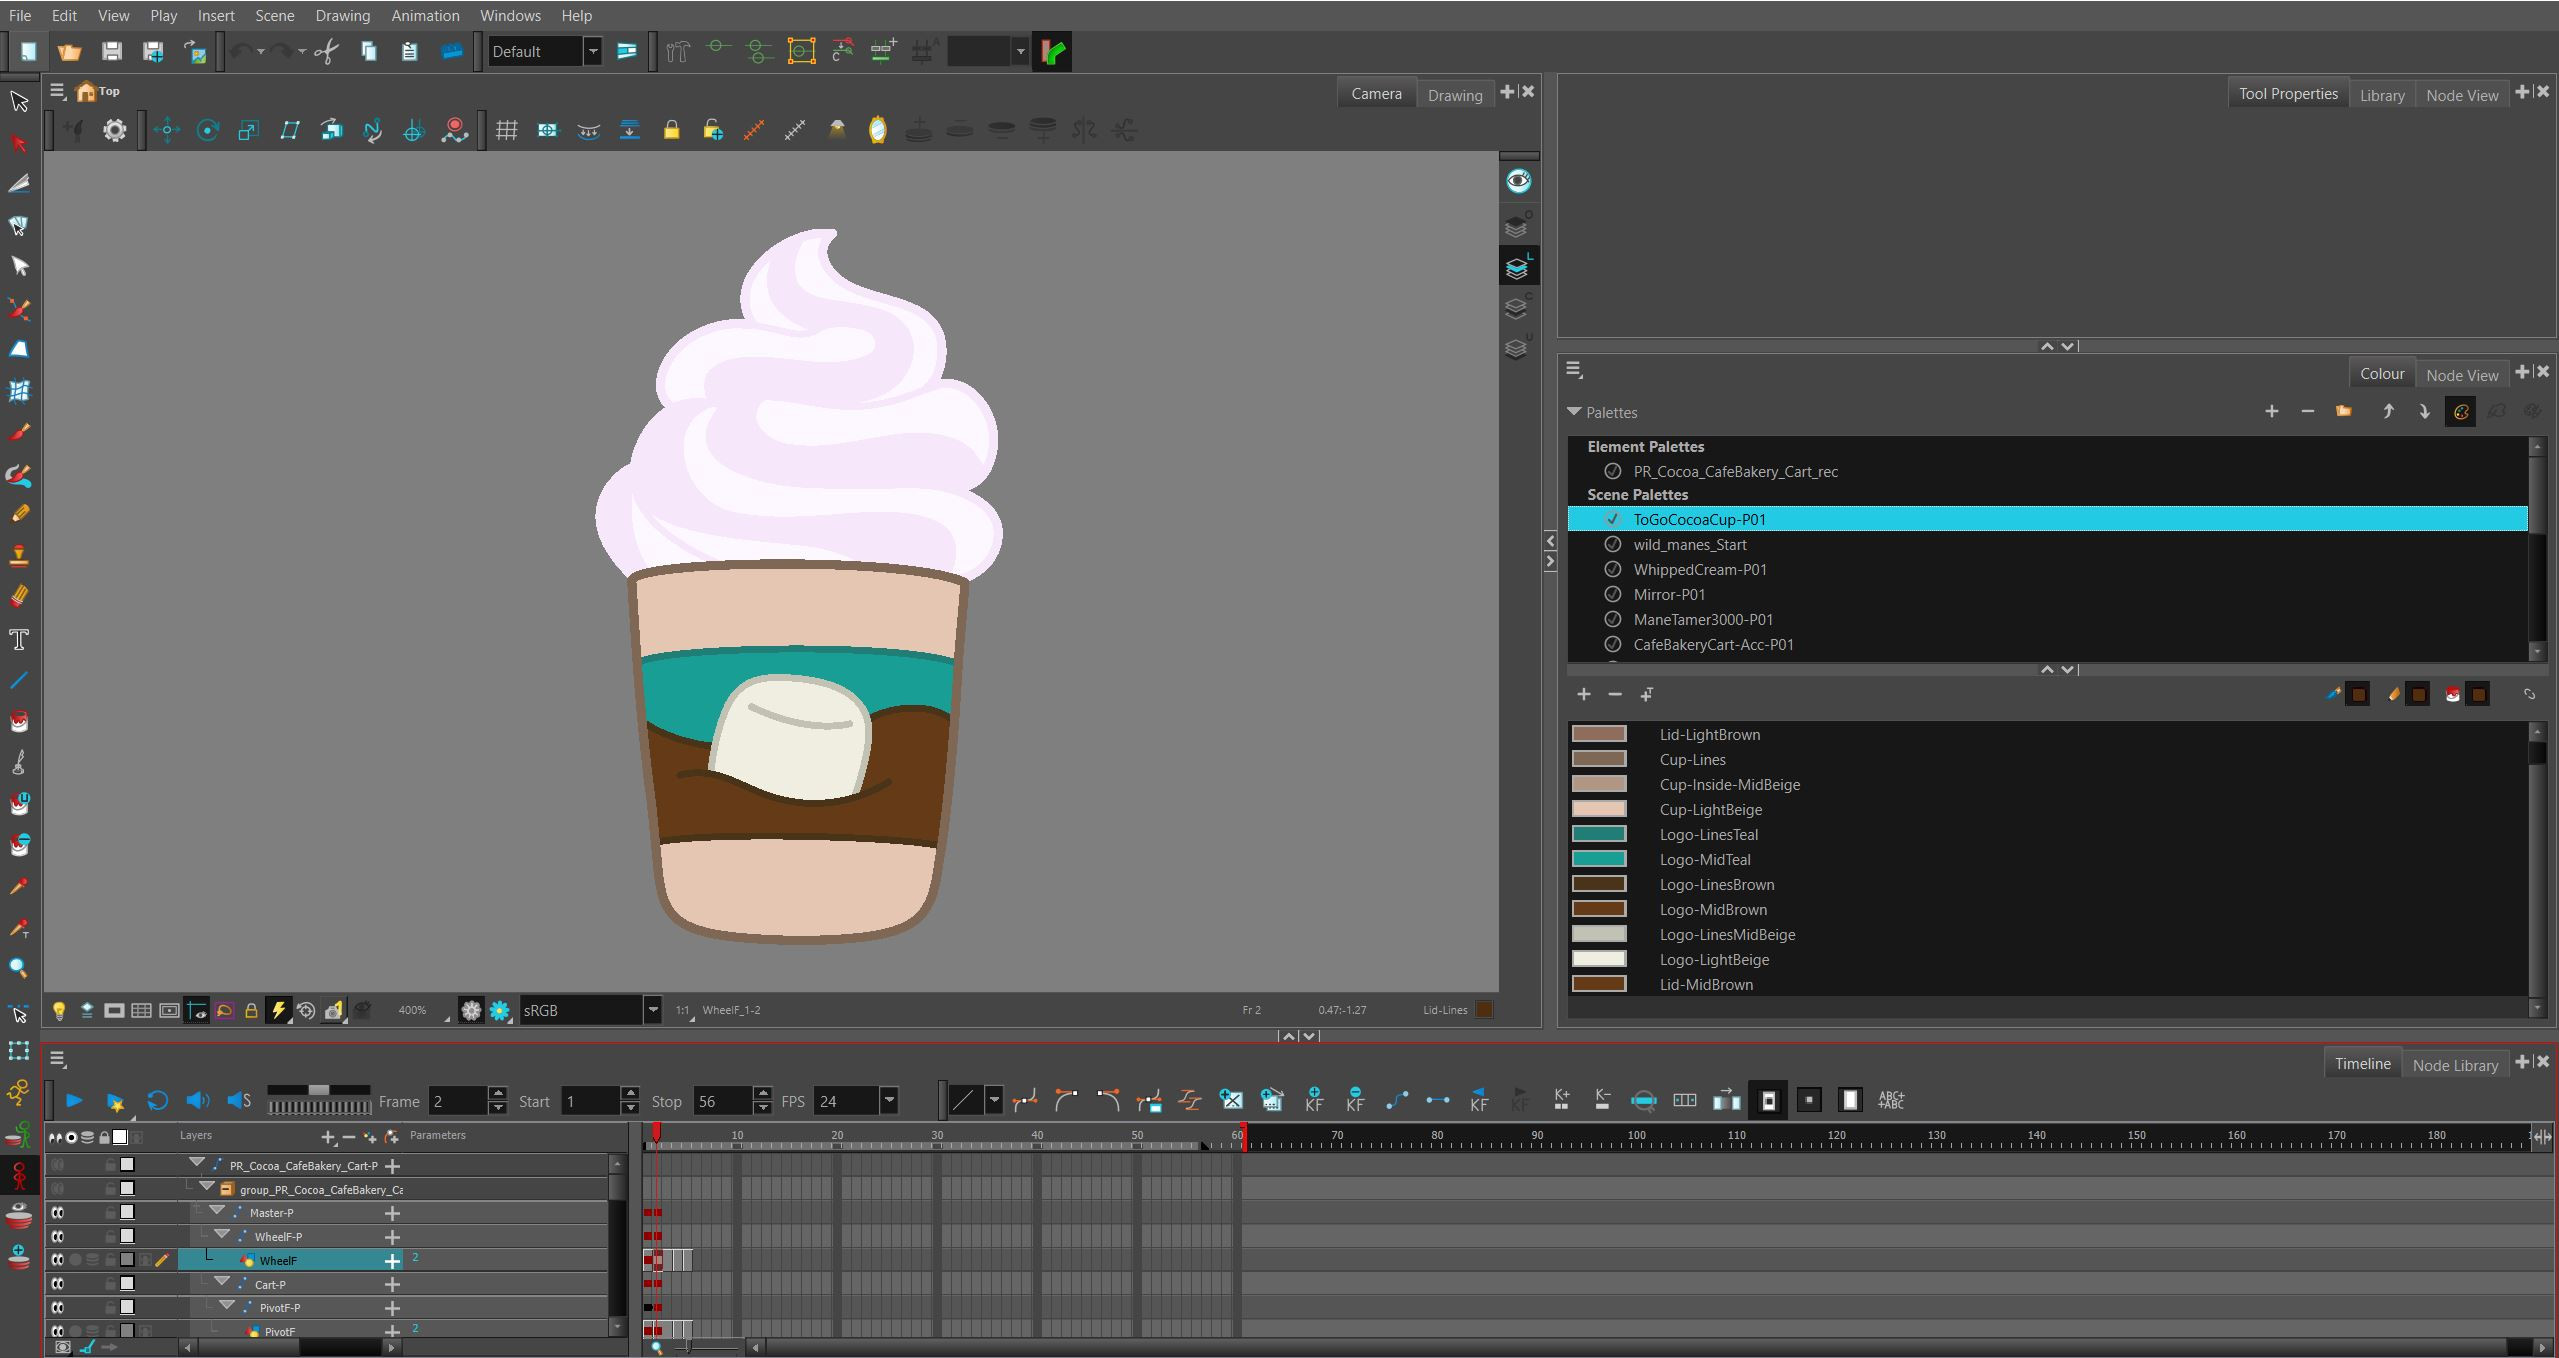Click frame 30 on the timeline ruler
Screen dimensions: 2559x1358
coord(937,1136)
